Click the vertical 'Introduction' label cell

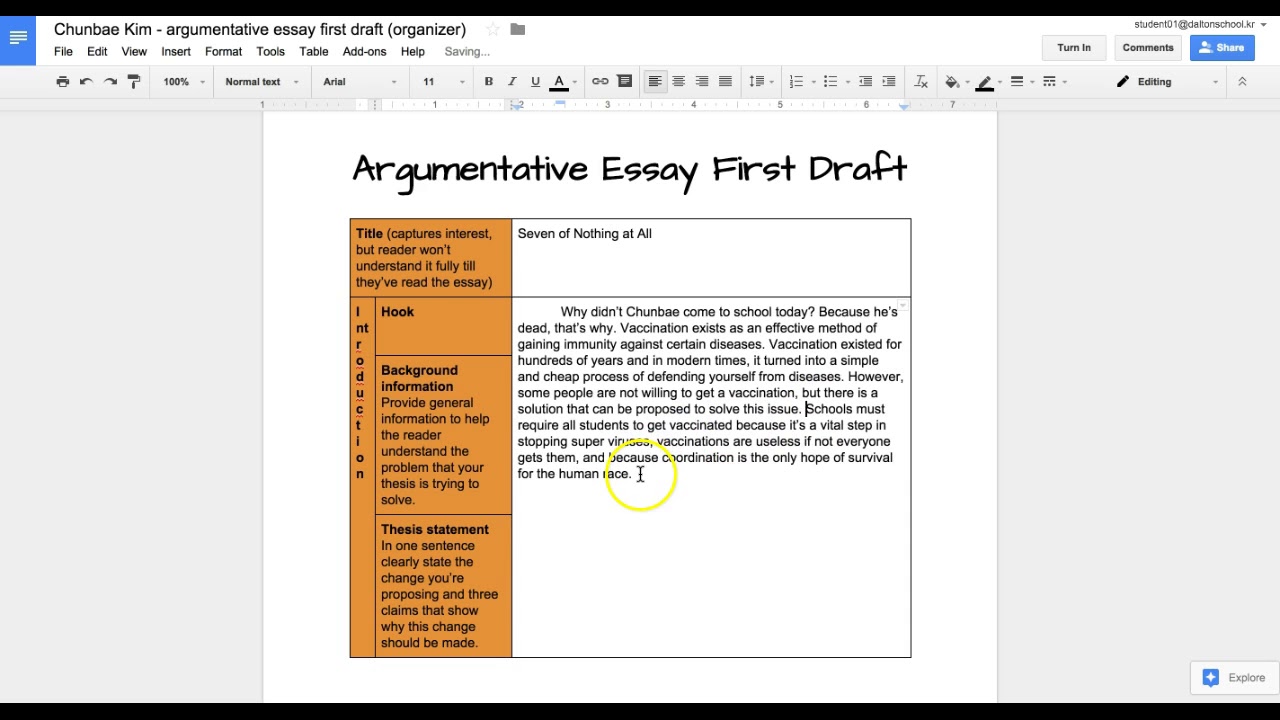362,477
